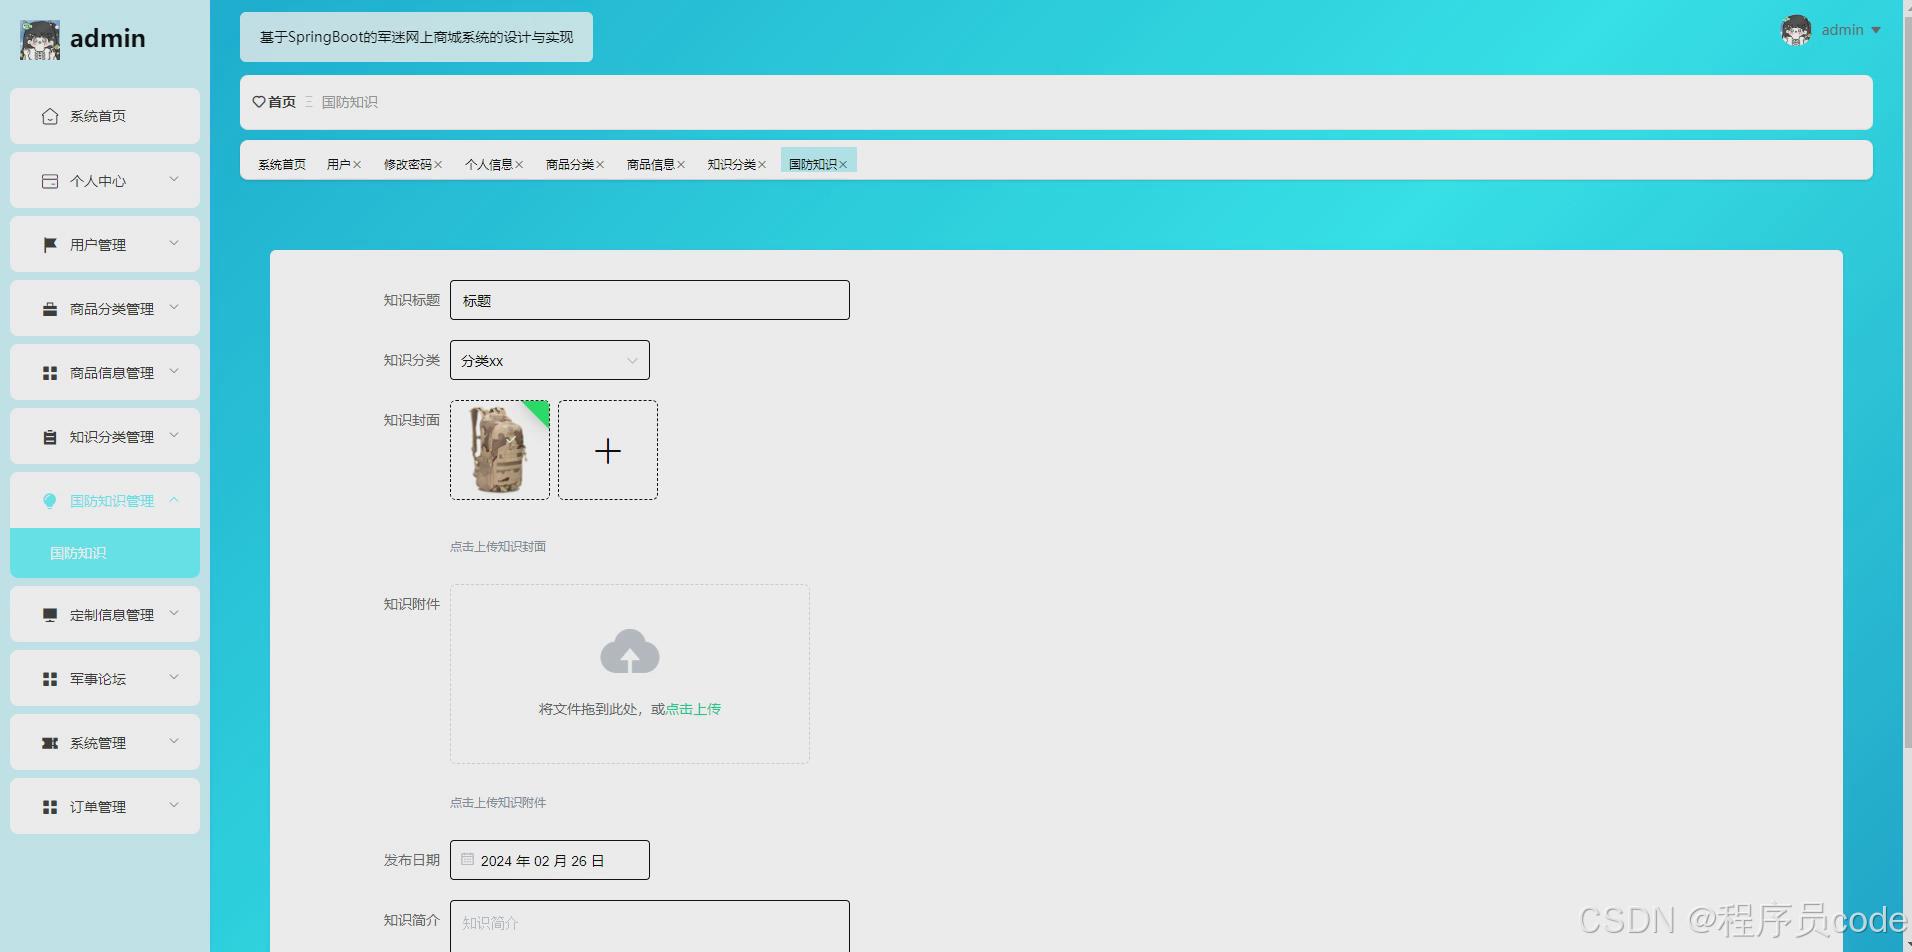Image resolution: width=1912 pixels, height=952 pixels.
Task: Close the 商品信息 tab
Action: pyautogui.click(x=681, y=165)
